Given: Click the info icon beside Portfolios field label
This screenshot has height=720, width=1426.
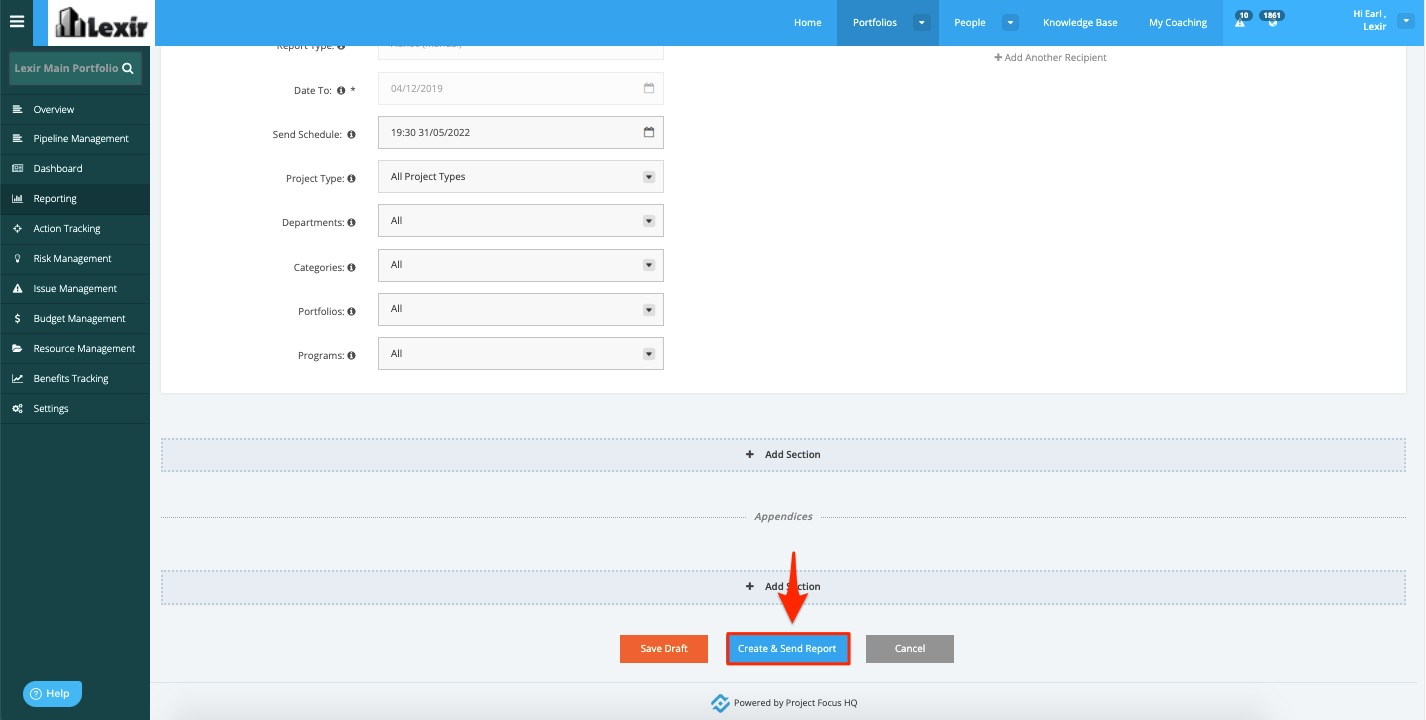Looking at the screenshot, I should tap(351, 312).
